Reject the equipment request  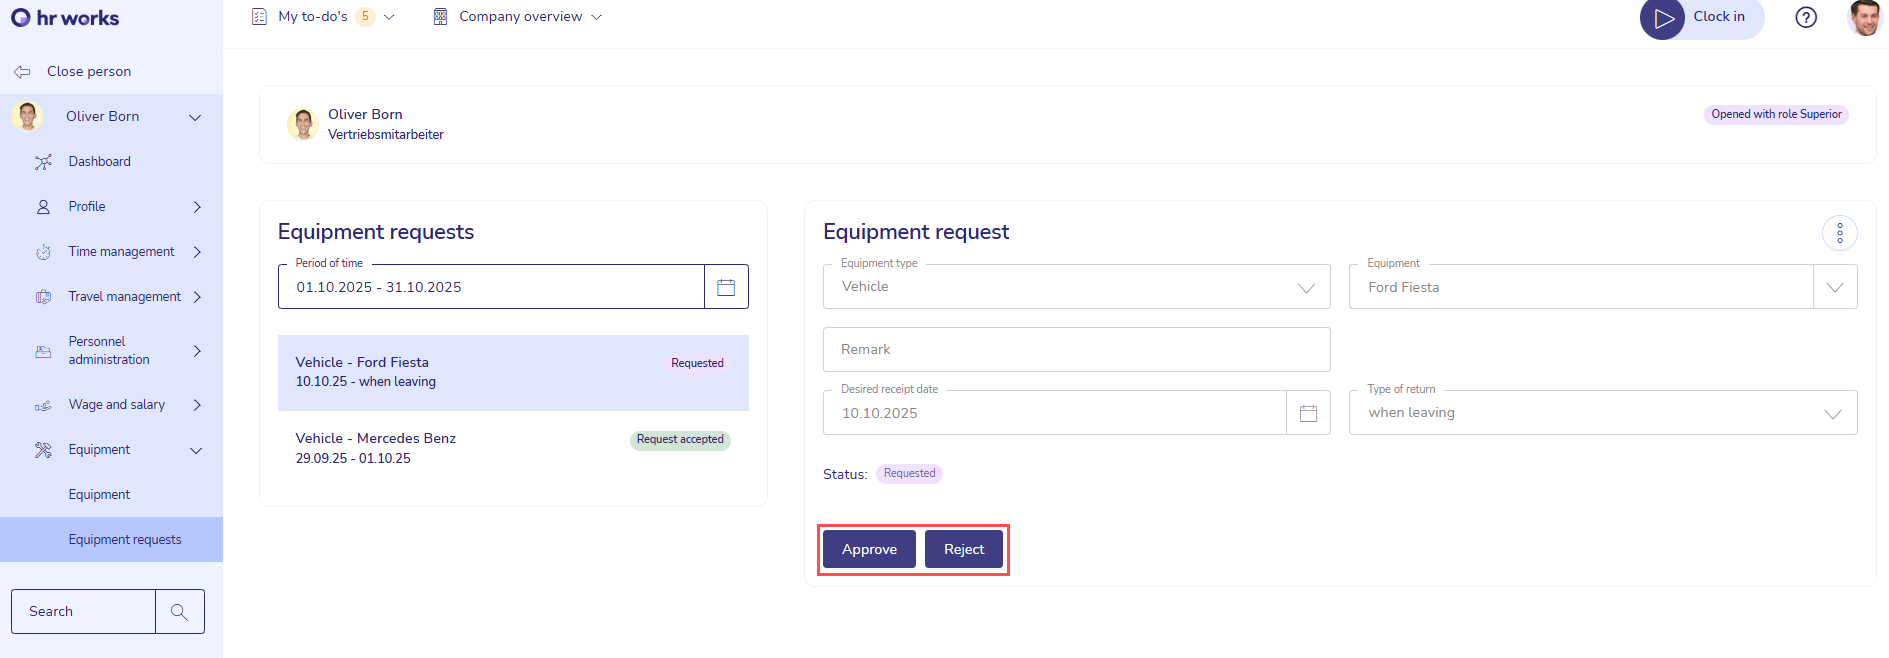pos(963,549)
